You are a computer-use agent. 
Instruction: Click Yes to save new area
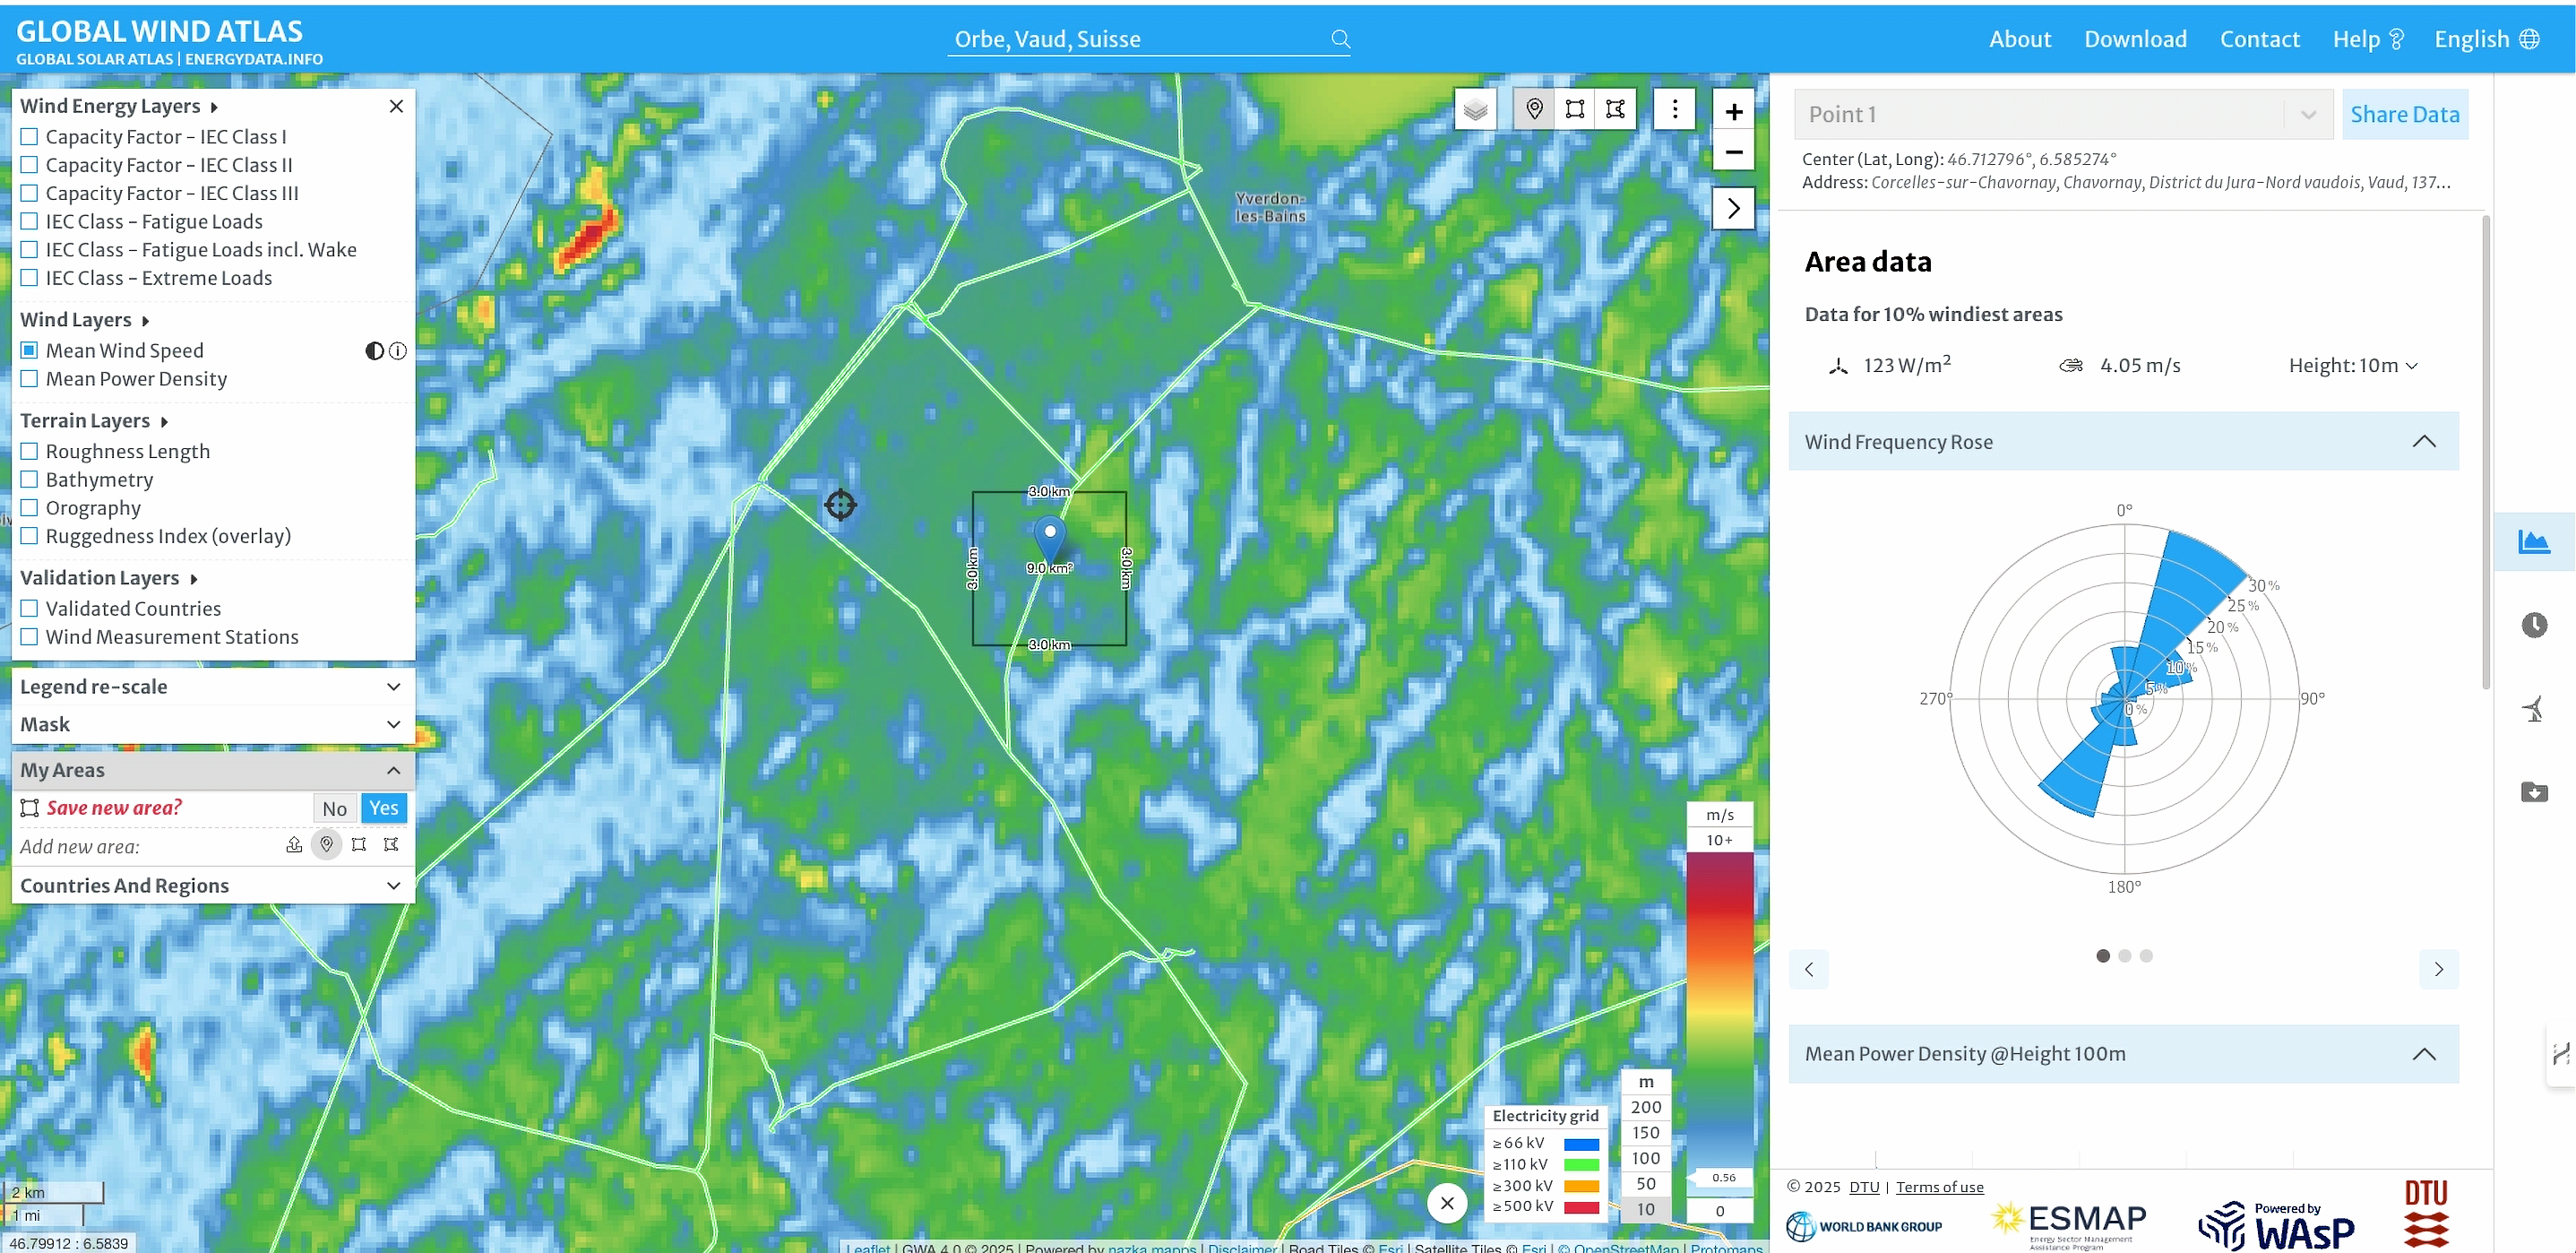pyautogui.click(x=384, y=808)
